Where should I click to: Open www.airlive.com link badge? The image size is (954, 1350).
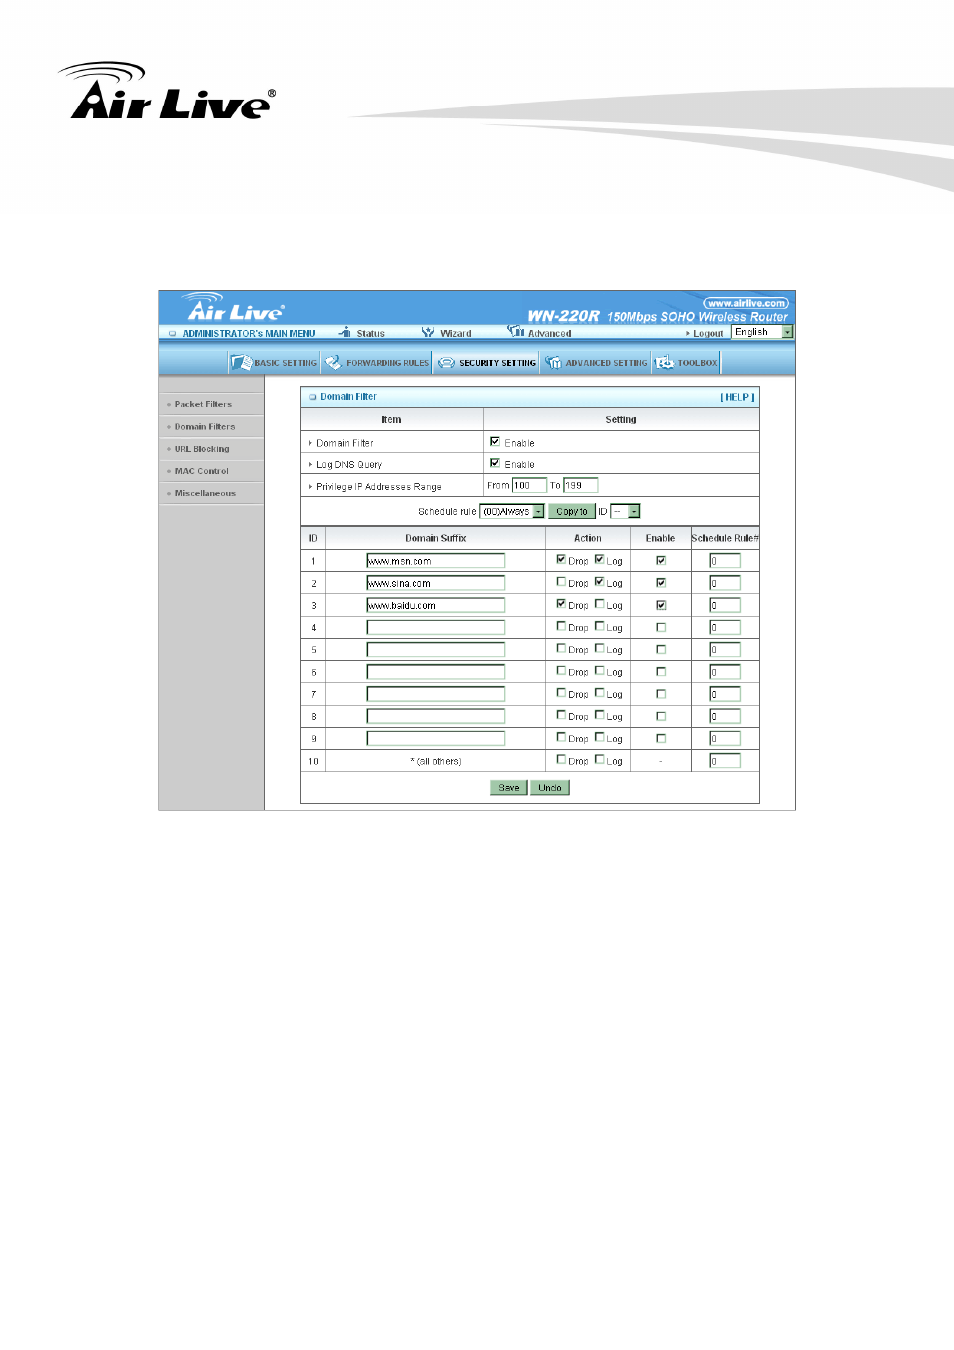pos(745,303)
